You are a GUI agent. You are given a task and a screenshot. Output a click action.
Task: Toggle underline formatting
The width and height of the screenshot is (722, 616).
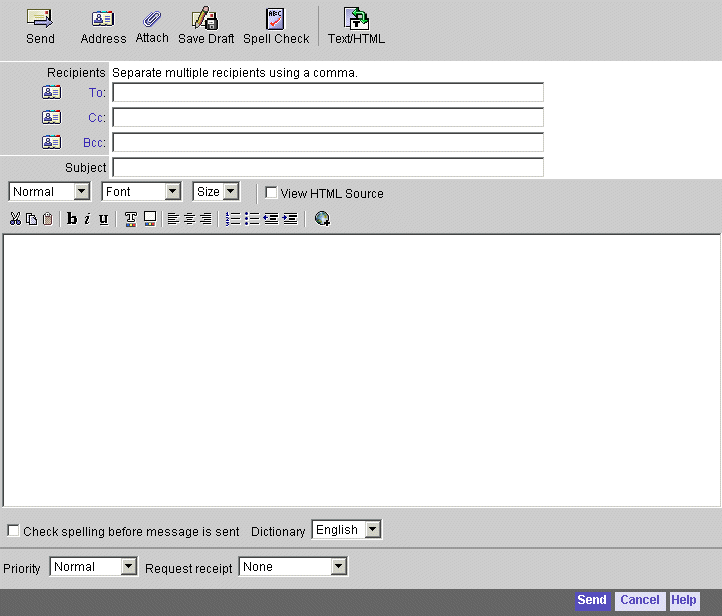[104, 219]
